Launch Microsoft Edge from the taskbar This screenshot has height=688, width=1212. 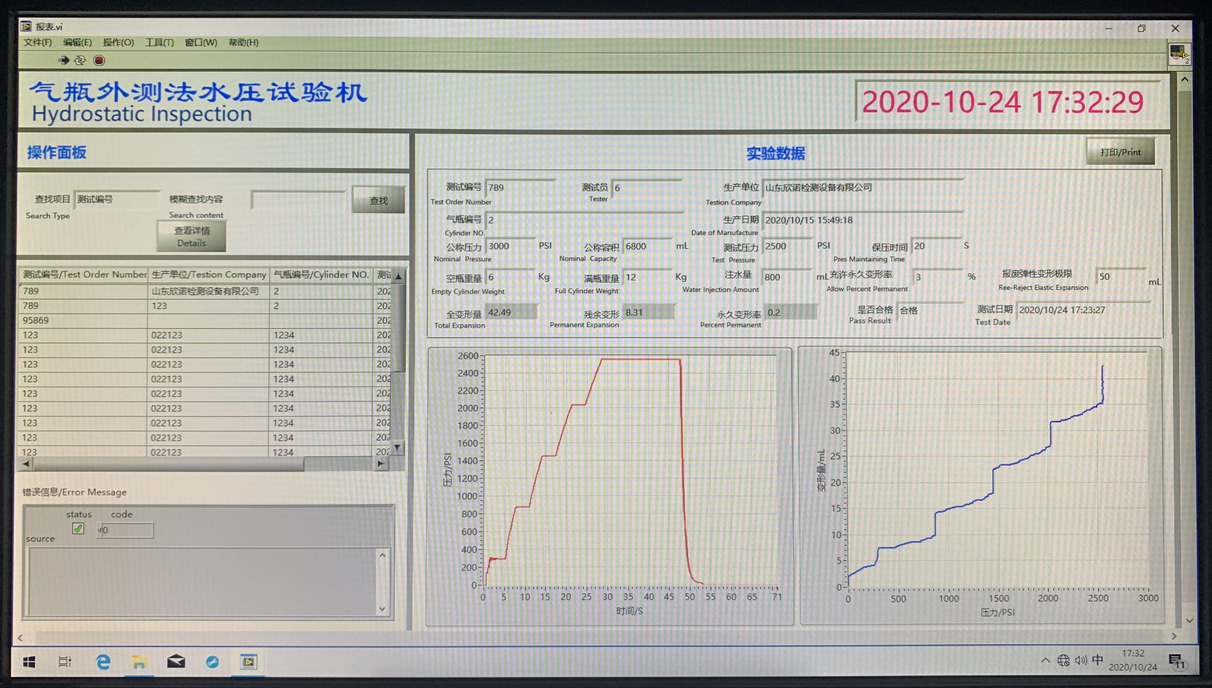tap(102, 662)
